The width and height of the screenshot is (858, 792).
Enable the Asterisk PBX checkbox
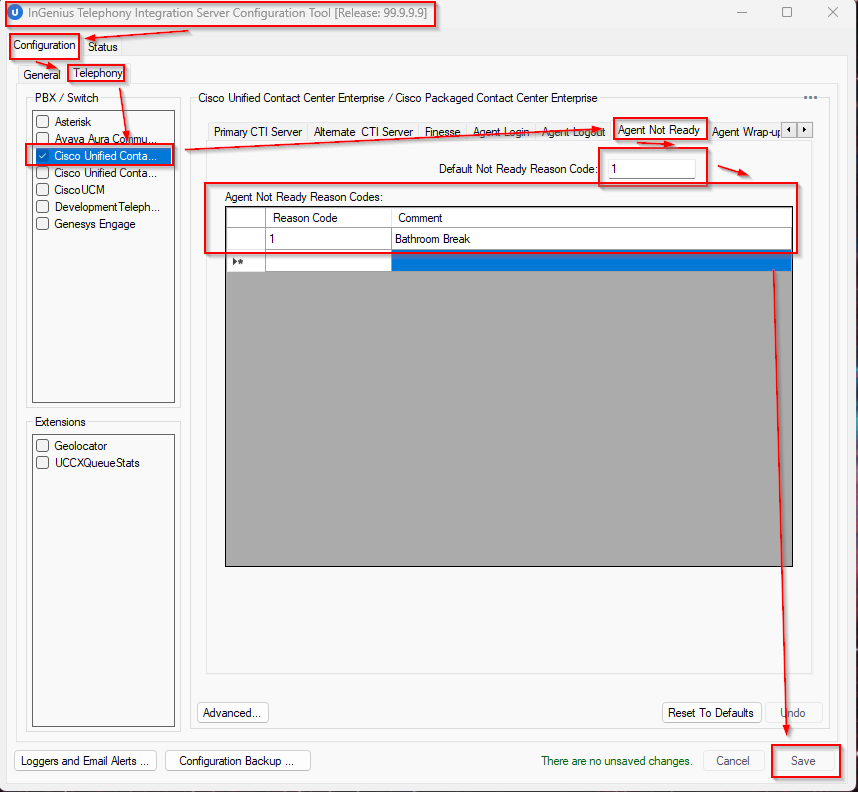pos(43,122)
